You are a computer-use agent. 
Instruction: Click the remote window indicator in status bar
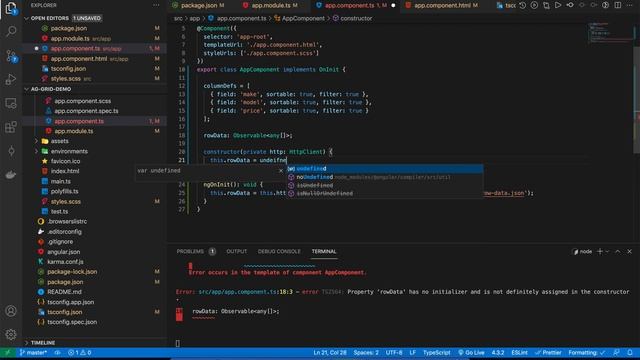point(7,353)
